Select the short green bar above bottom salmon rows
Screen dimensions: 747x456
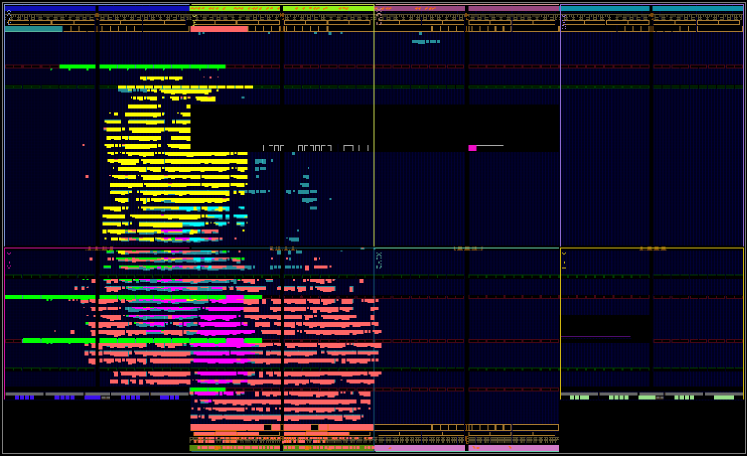208,389
